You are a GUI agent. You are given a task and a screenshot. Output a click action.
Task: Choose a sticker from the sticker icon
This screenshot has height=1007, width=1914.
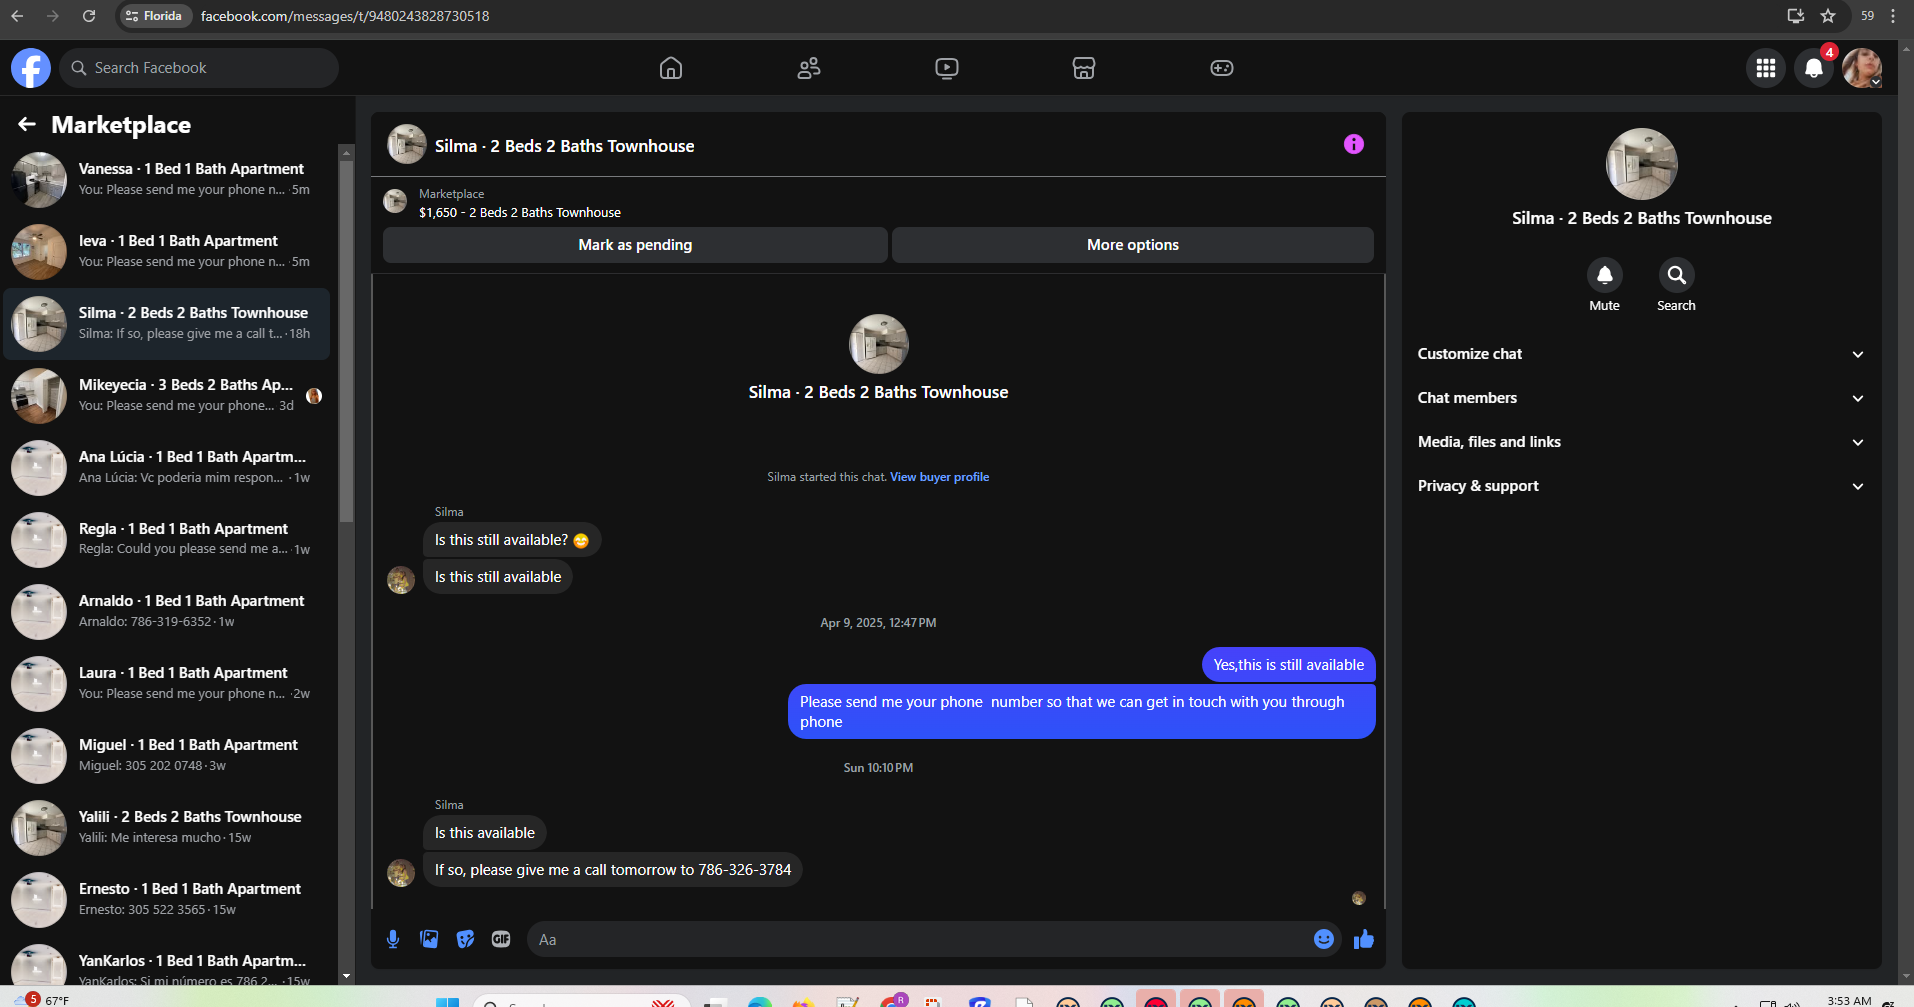click(x=465, y=939)
